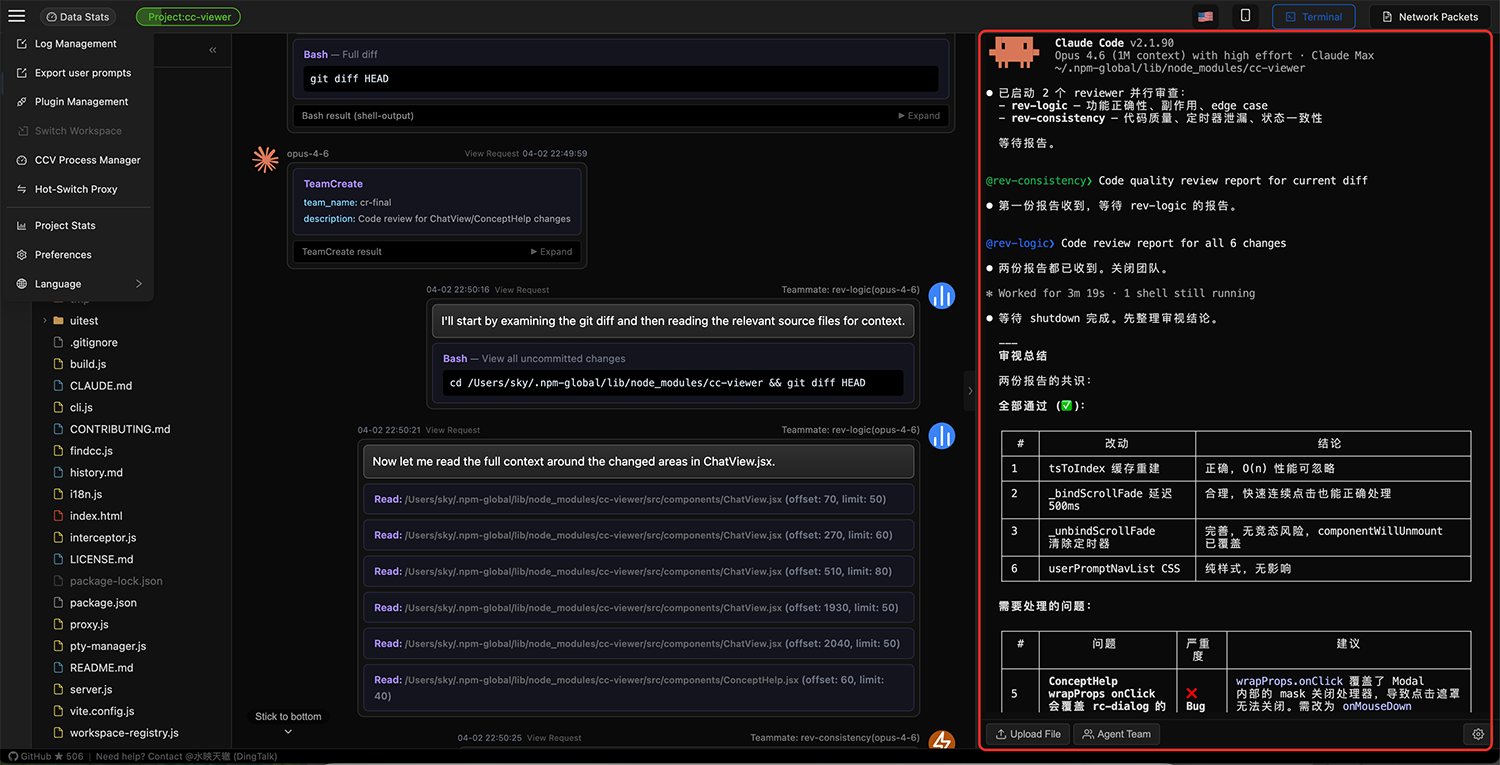Click rev-logic avatar beside 22:50:21 message
1500x765 pixels.
941,435
